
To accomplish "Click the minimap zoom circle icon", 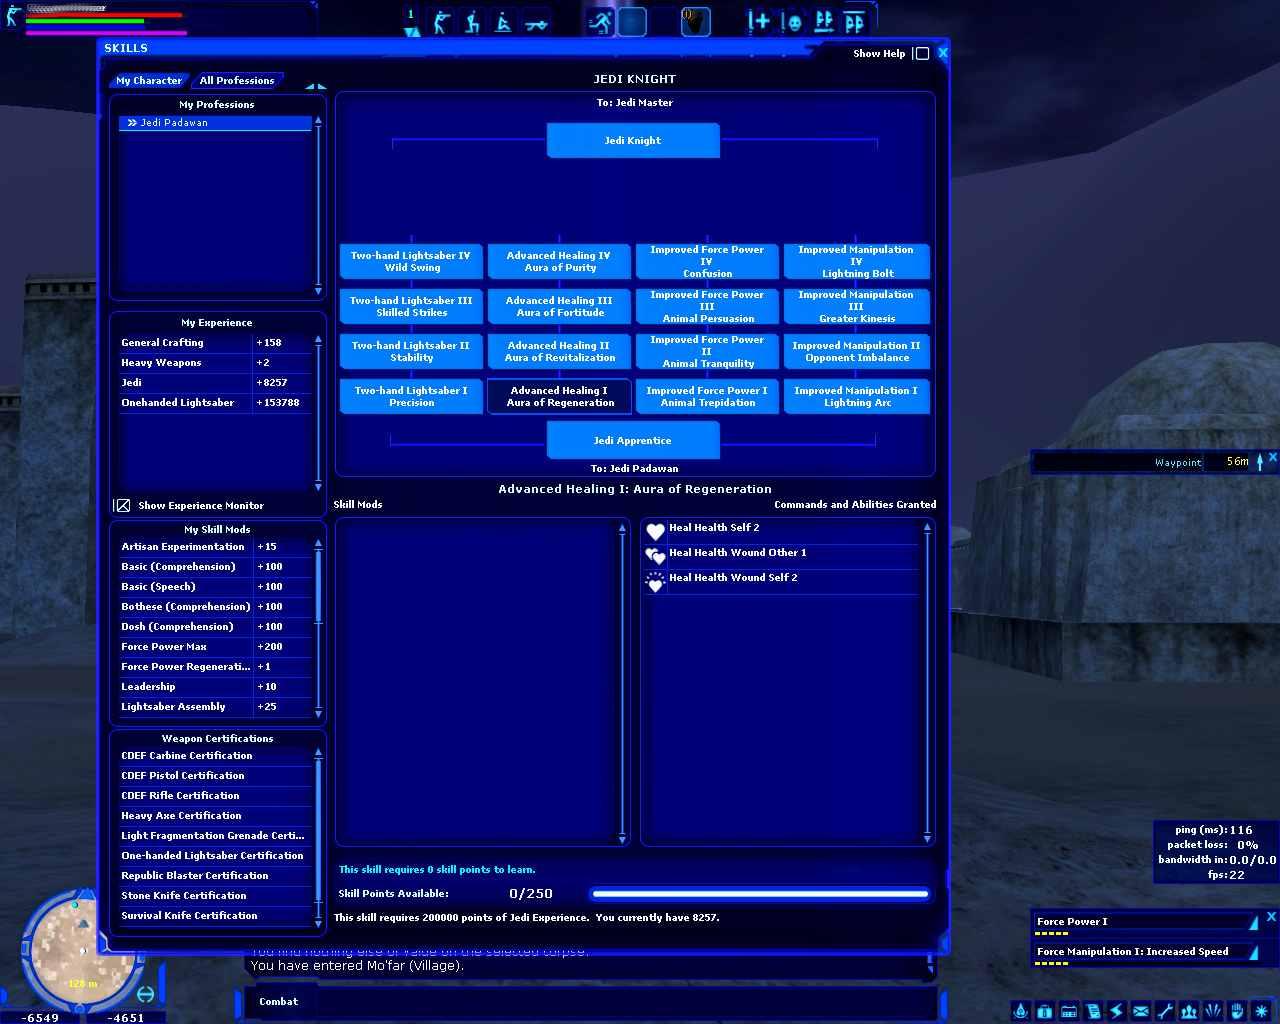I will 146,993.
